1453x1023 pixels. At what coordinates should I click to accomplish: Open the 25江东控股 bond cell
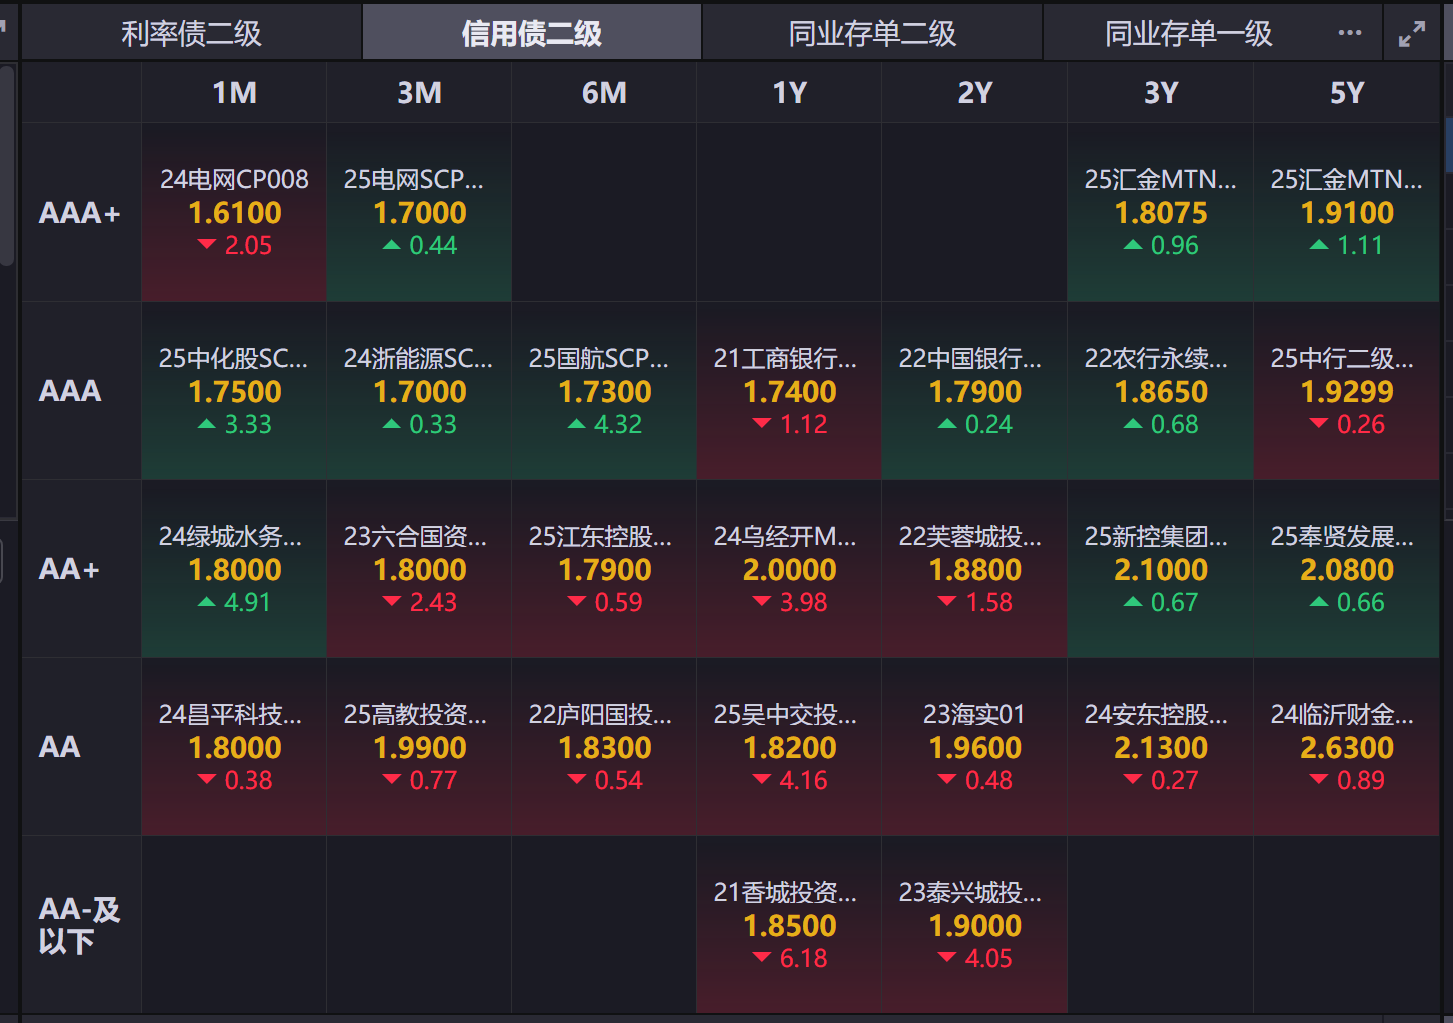pos(604,569)
